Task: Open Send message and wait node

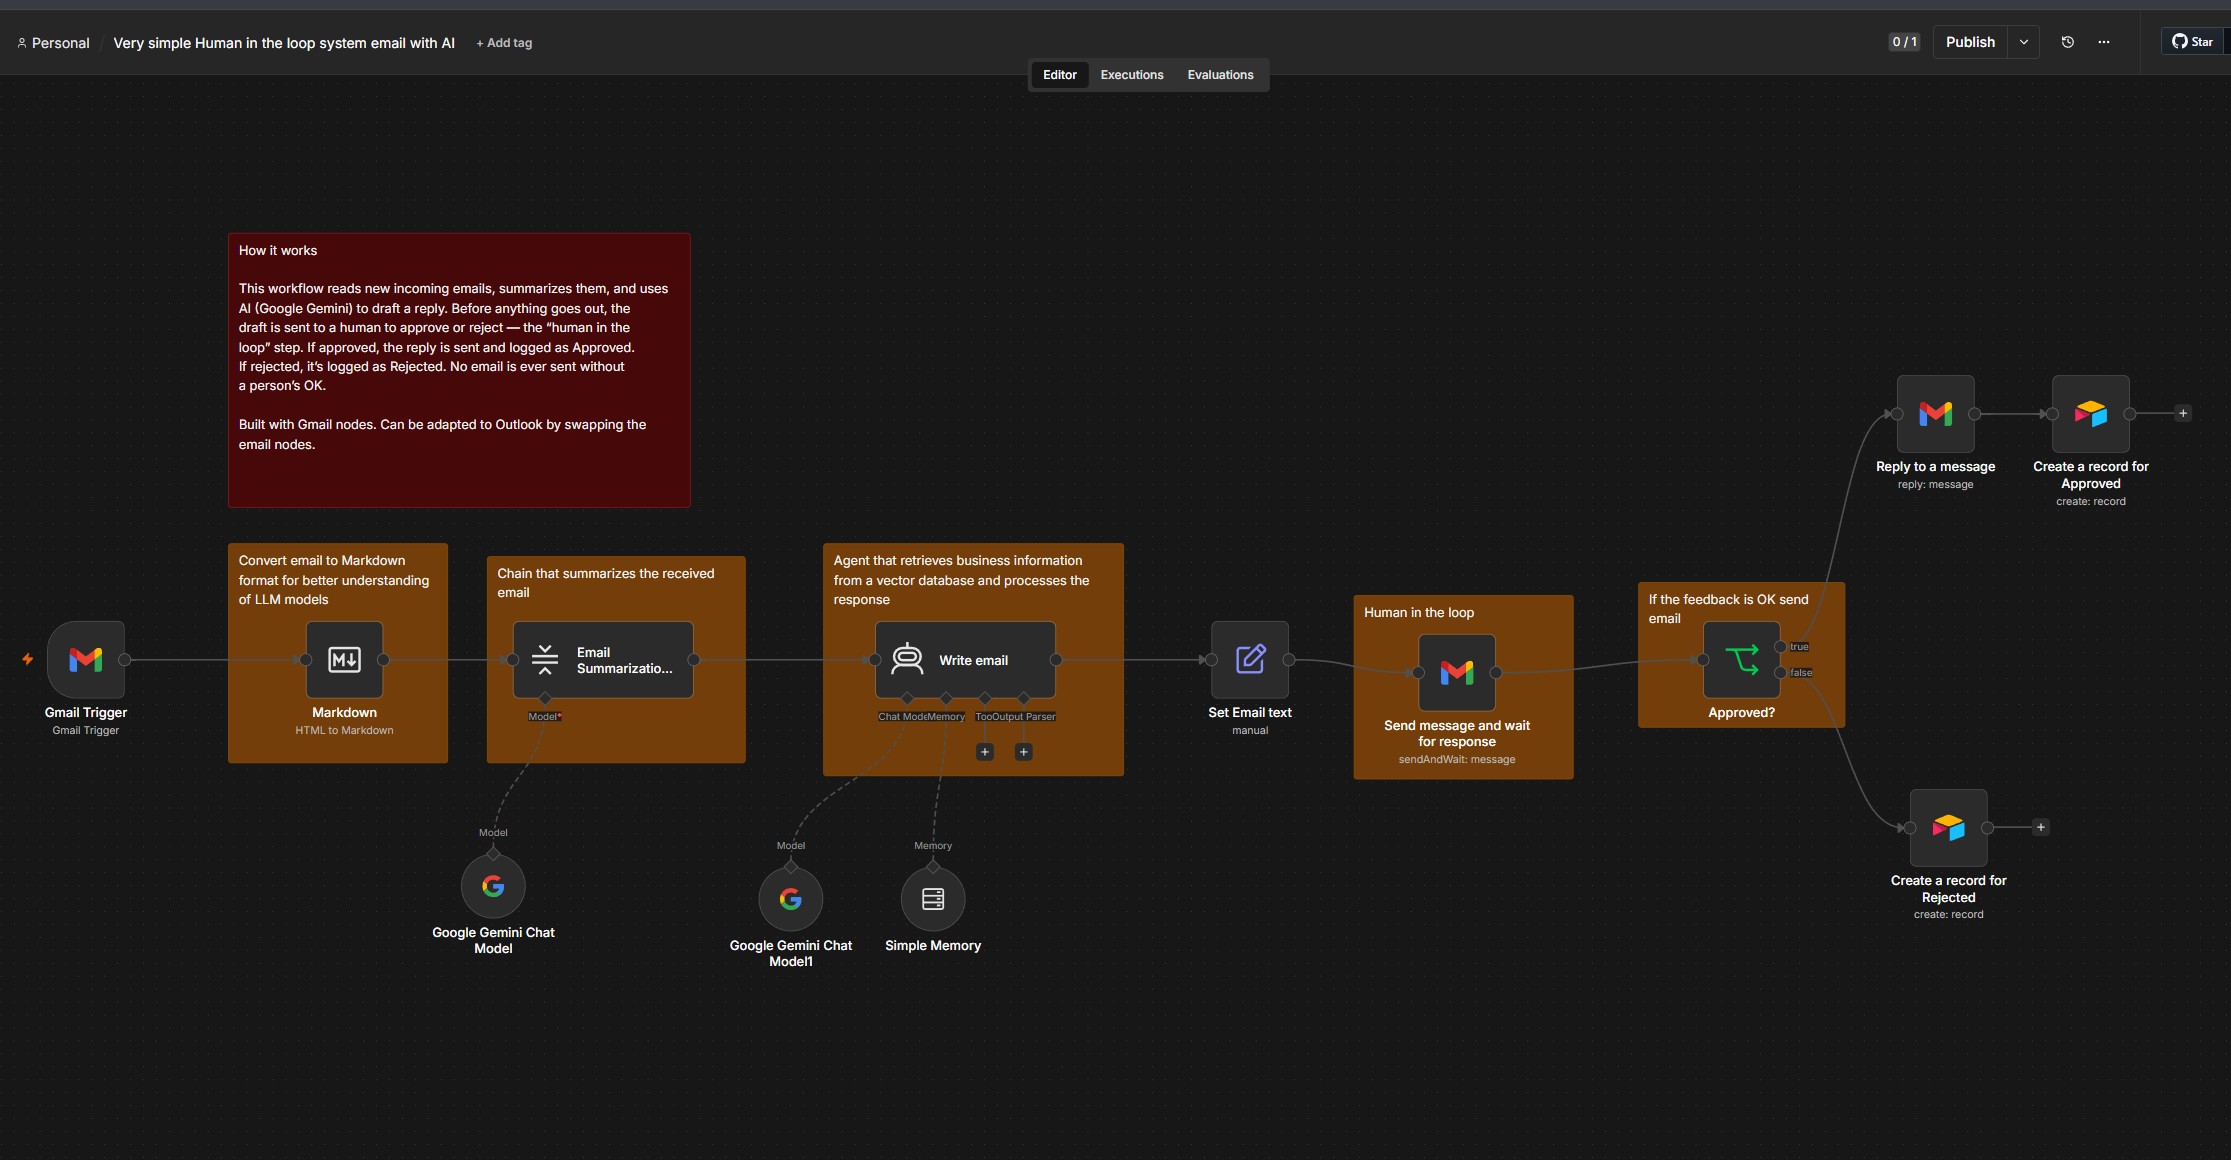Action: tap(1457, 673)
